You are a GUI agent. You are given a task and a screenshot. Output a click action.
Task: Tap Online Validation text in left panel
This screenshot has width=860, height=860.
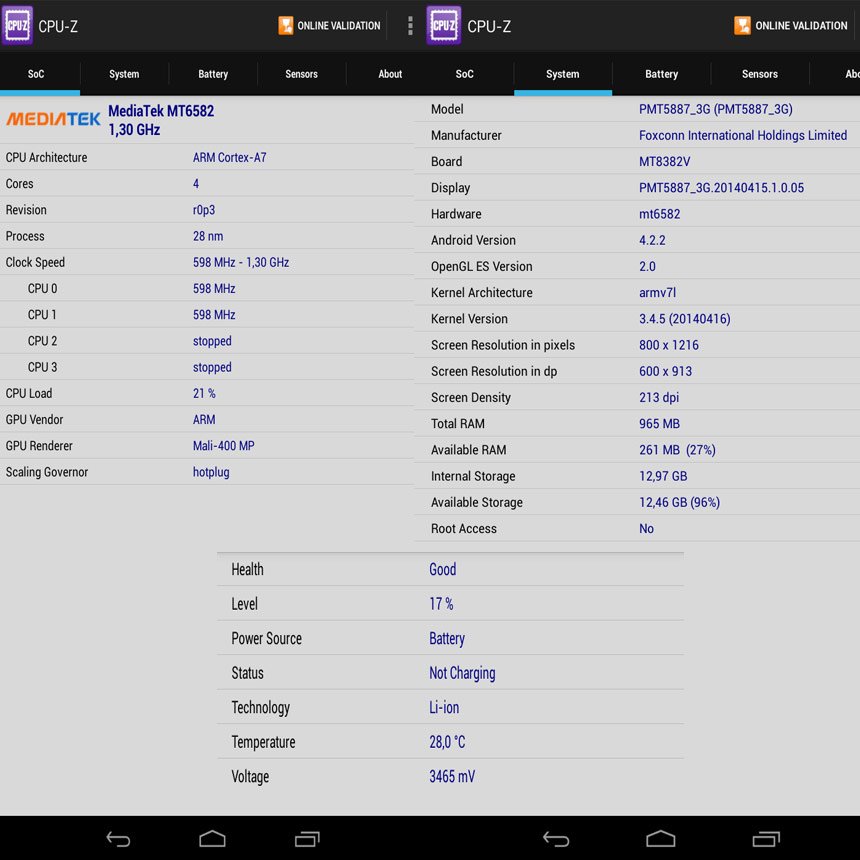coord(338,26)
